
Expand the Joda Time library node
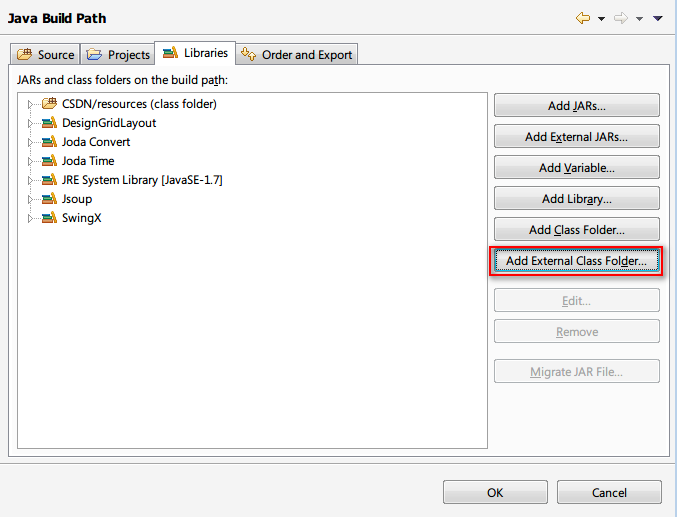30,161
